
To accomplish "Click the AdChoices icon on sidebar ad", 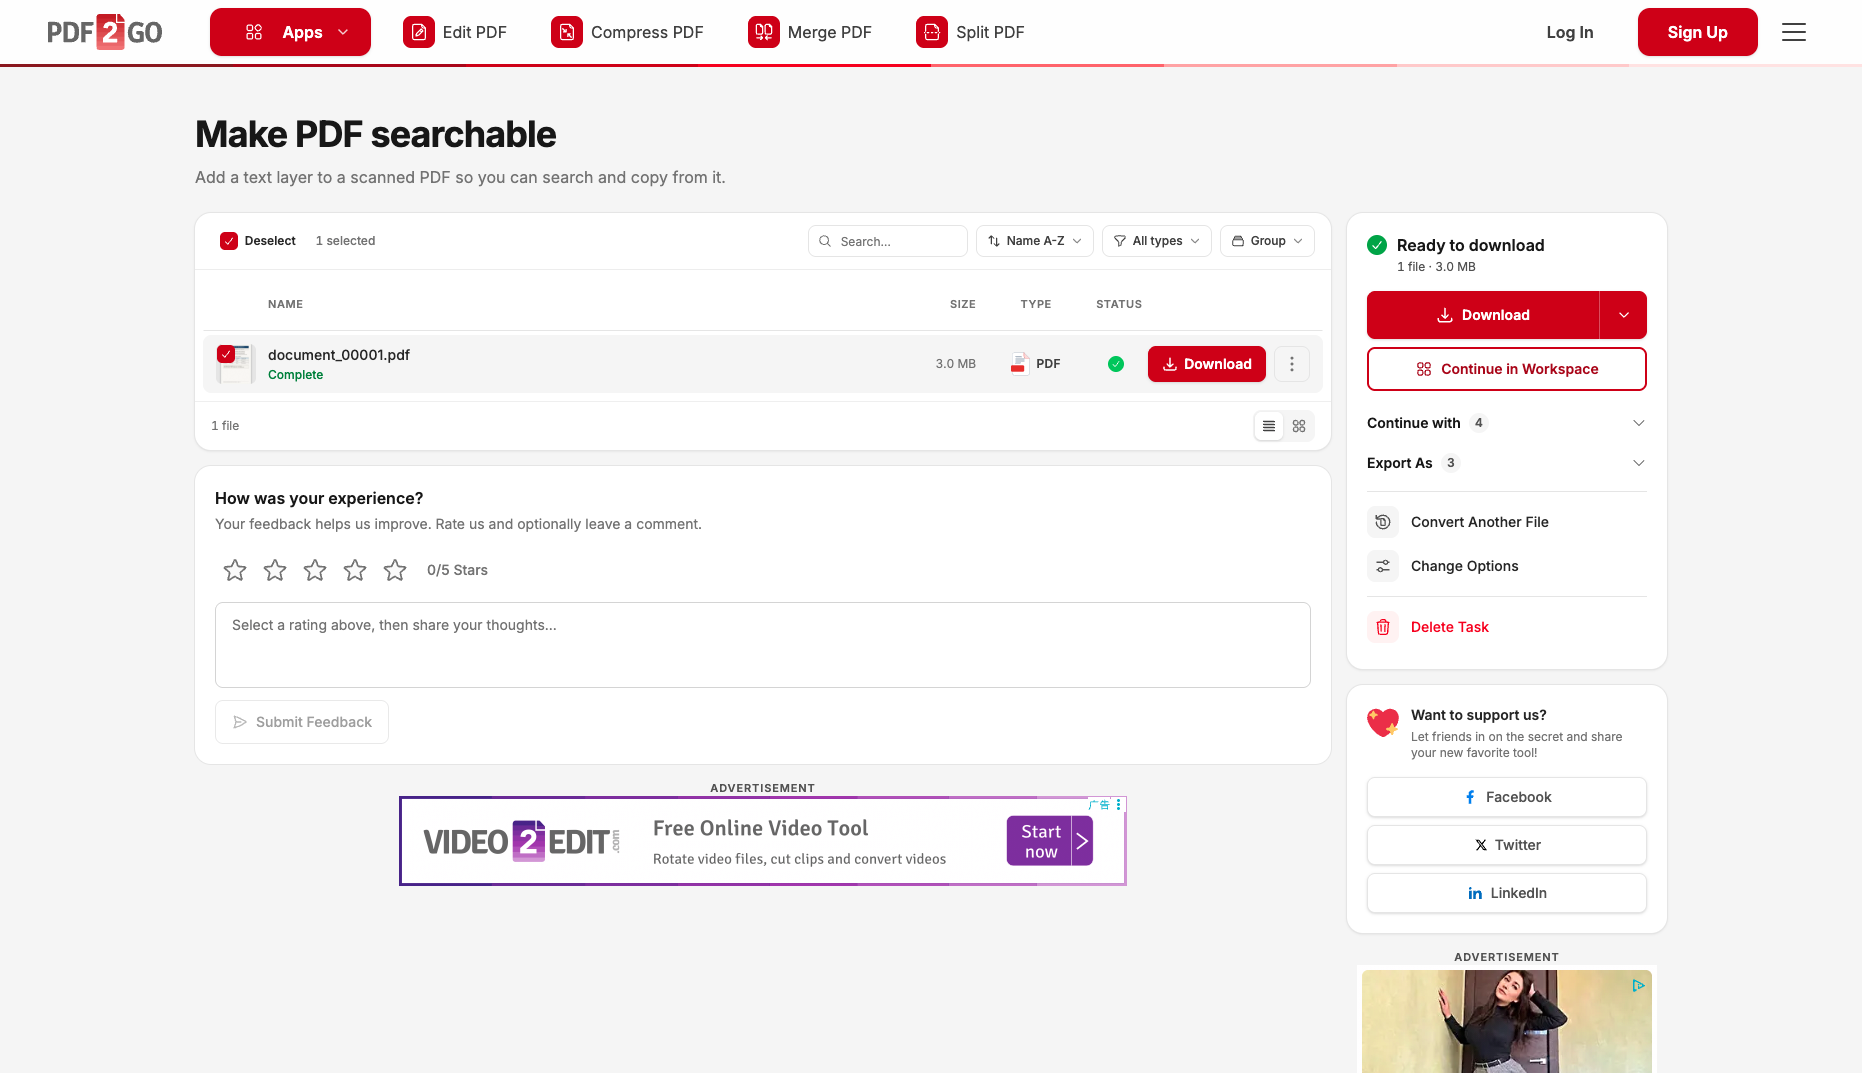I will (x=1638, y=986).
